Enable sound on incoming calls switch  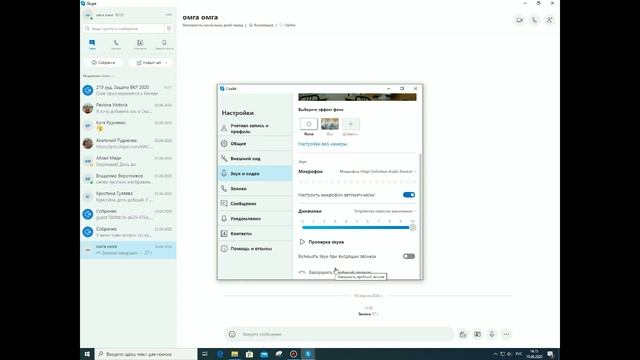coord(409,256)
